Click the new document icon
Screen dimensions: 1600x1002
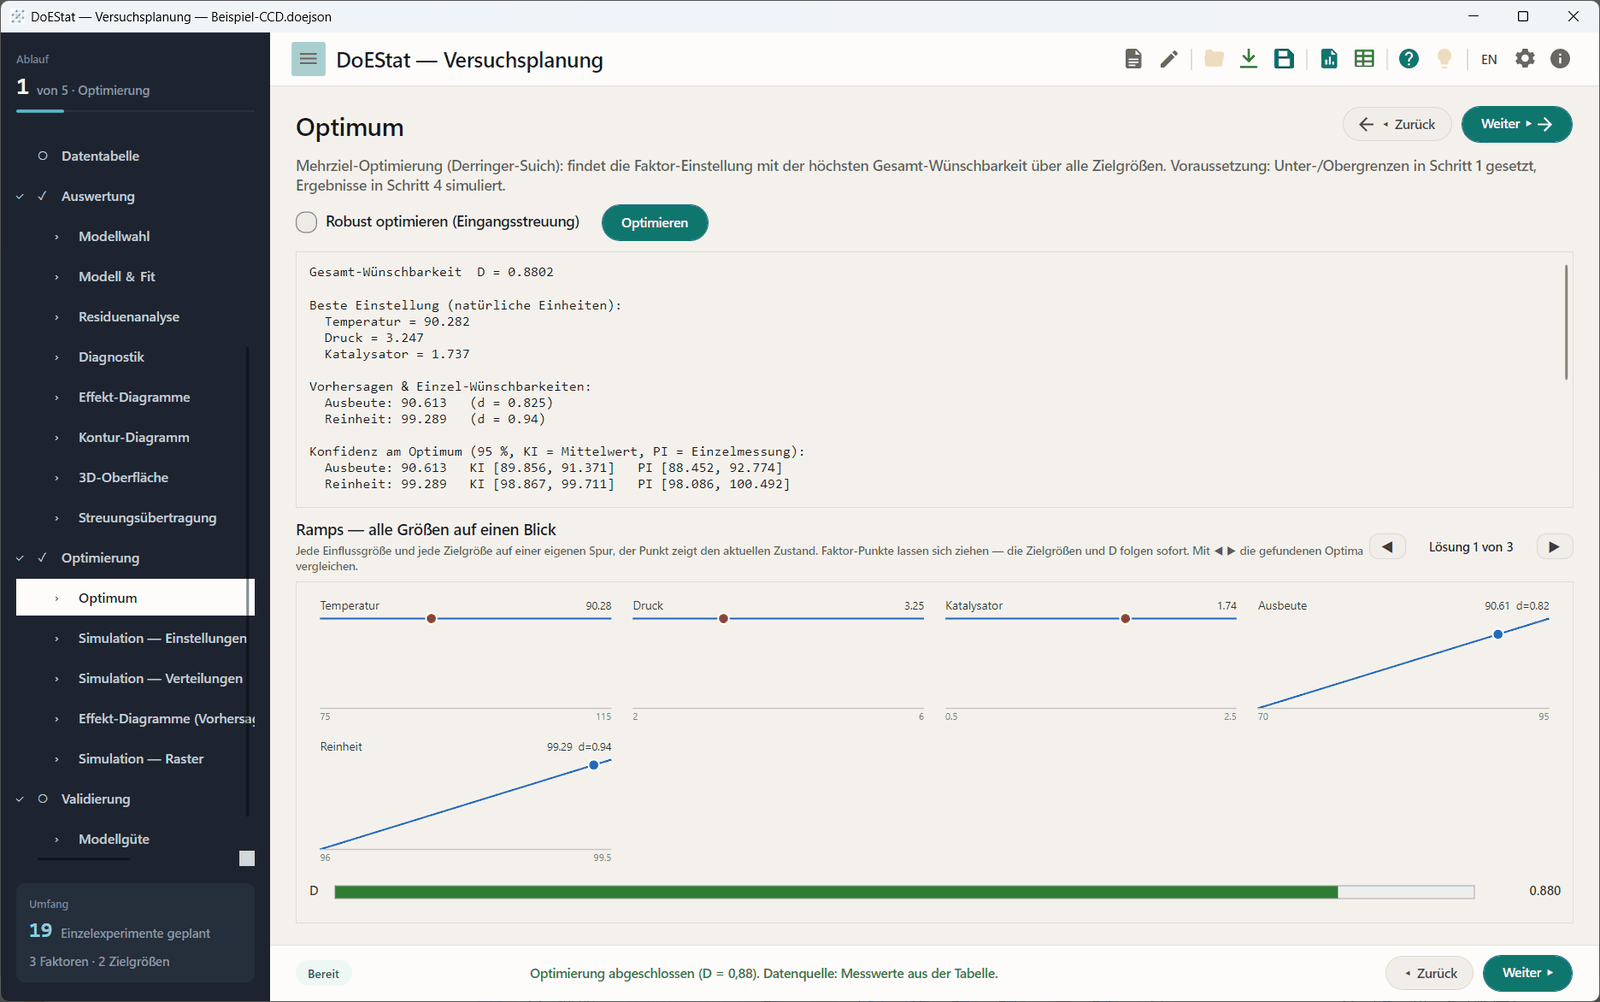coord(1133,59)
